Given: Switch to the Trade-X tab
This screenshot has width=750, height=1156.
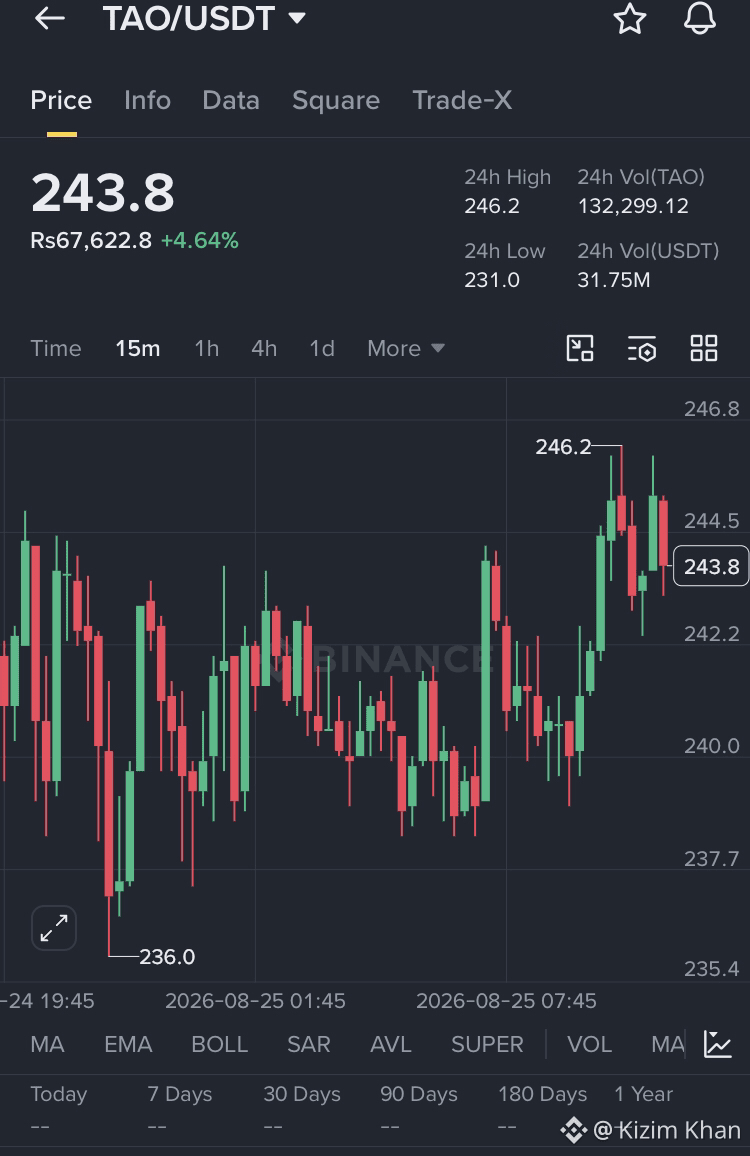Looking at the screenshot, I should (x=462, y=100).
